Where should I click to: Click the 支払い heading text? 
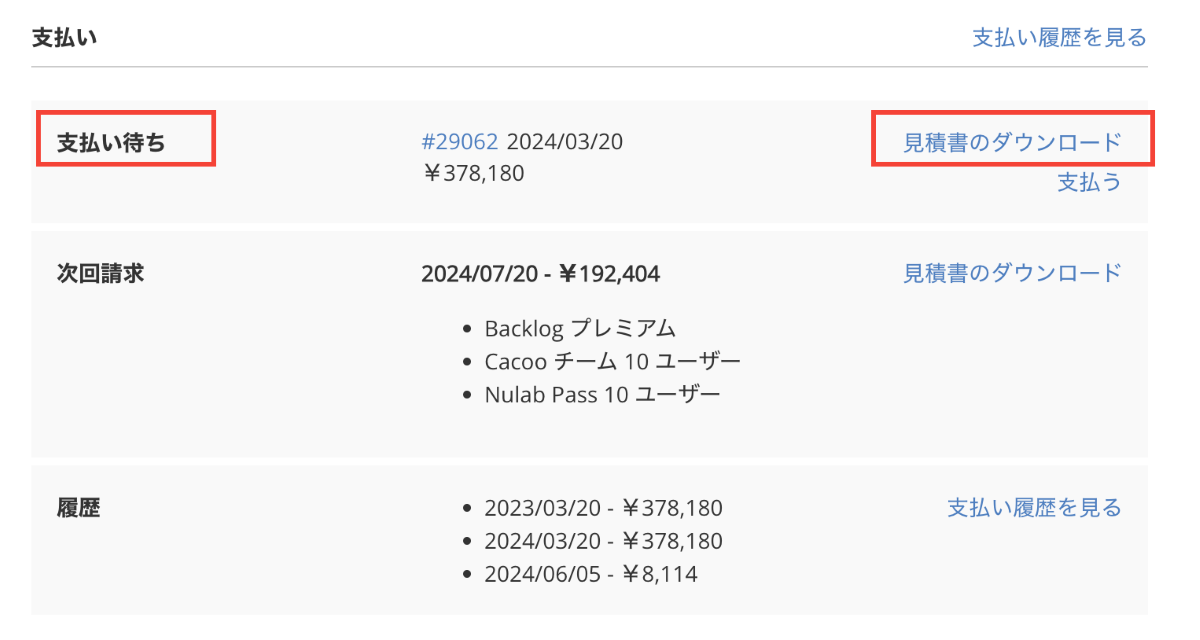coord(64,38)
